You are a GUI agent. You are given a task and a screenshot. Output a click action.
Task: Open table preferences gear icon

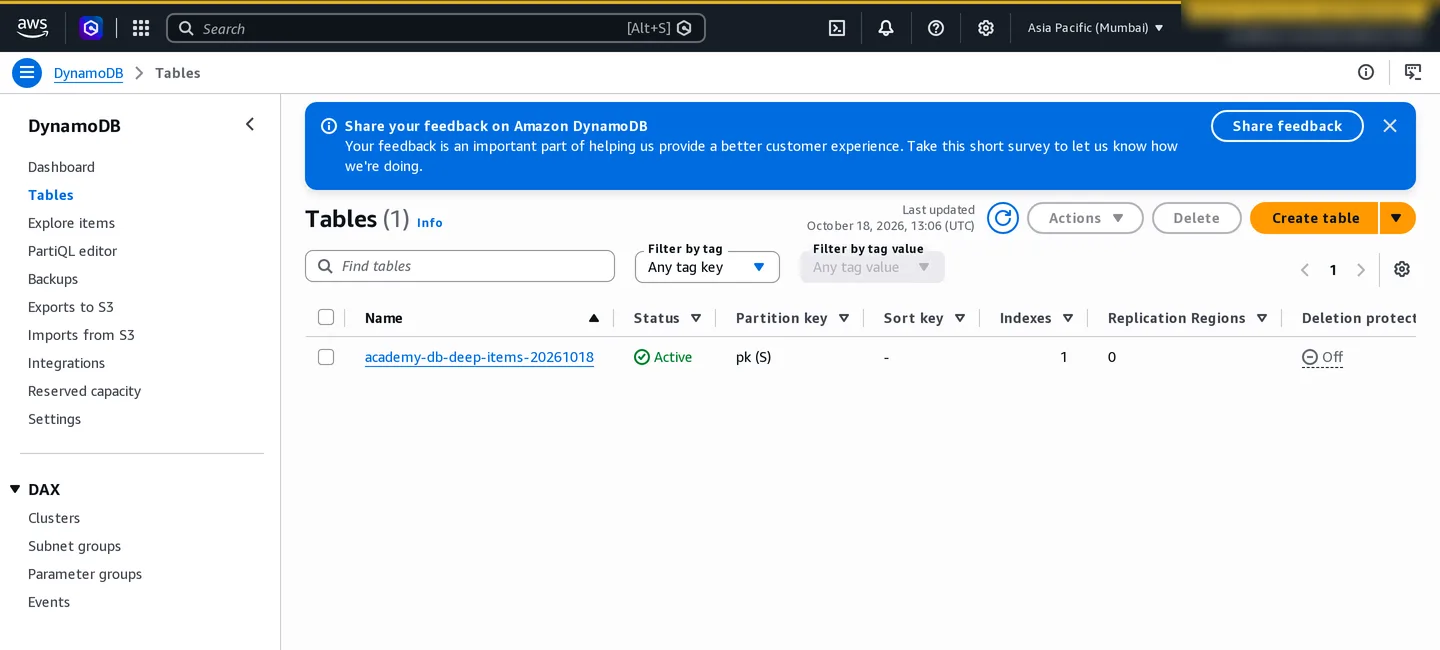(x=1402, y=269)
